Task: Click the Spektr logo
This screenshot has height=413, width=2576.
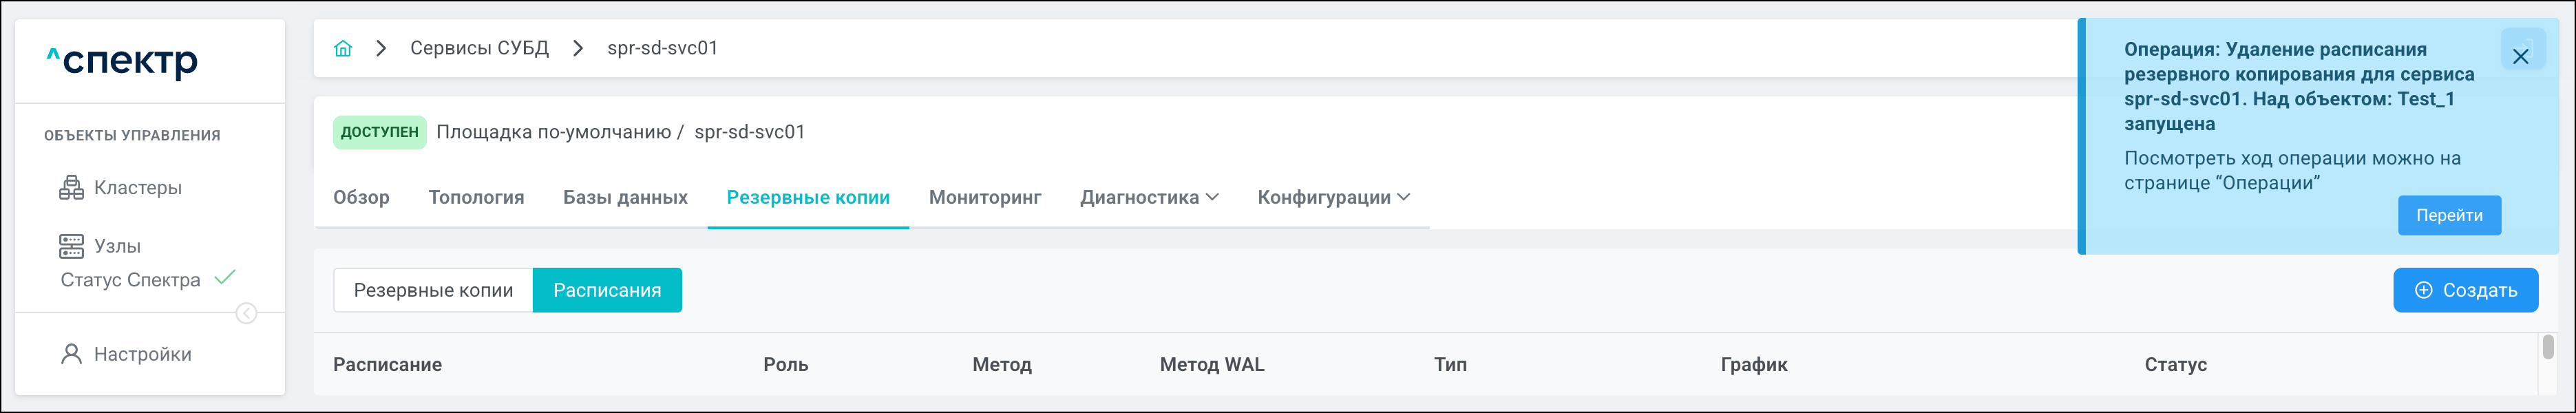Action: 122,61
